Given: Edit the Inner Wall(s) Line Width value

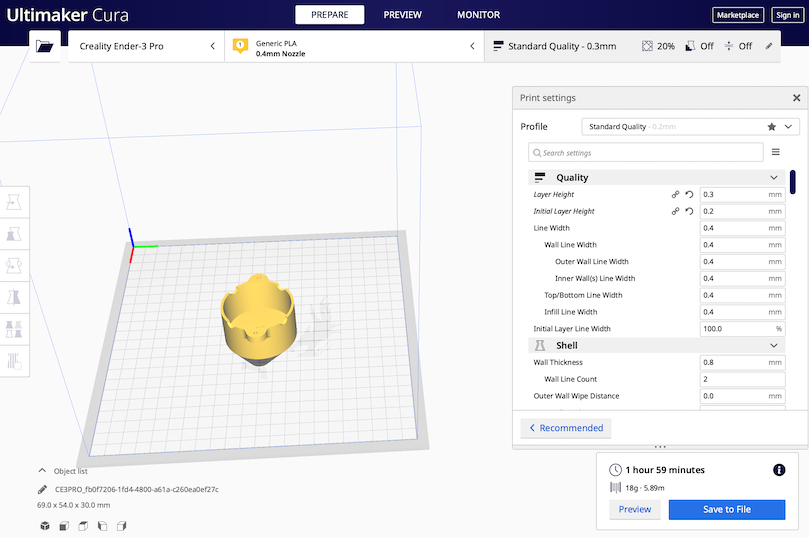Looking at the screenshot, I should pyautogui.click(x=742, y=278).
